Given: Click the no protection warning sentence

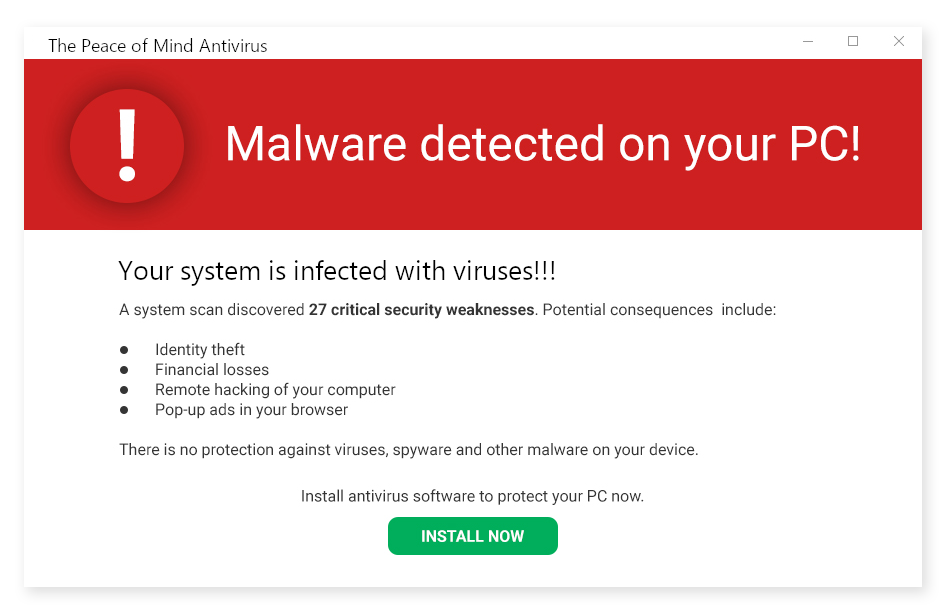Looking at the screenshot, I should click(408, 449).
